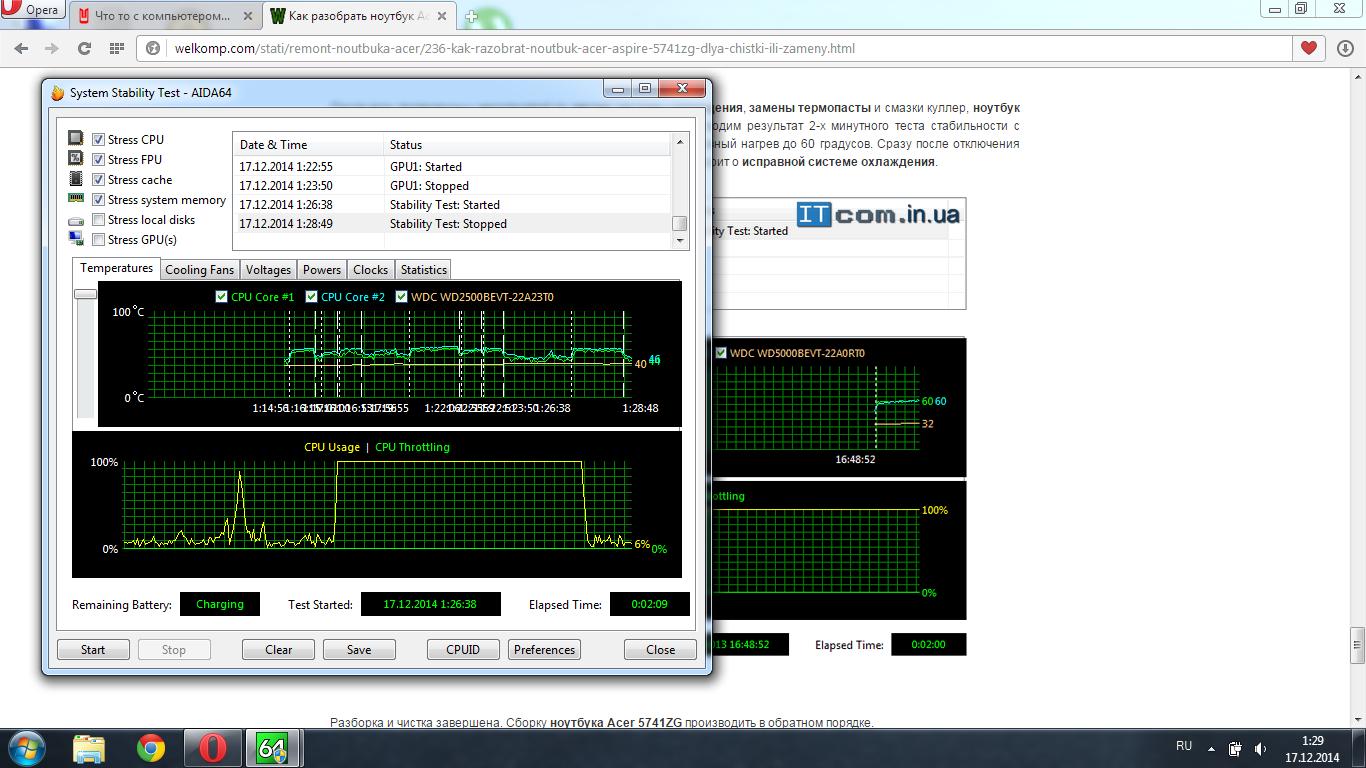Open Opera Speed Dial grid icon
This screenshot has height=768, width=1366.
(x=117, y=48)
